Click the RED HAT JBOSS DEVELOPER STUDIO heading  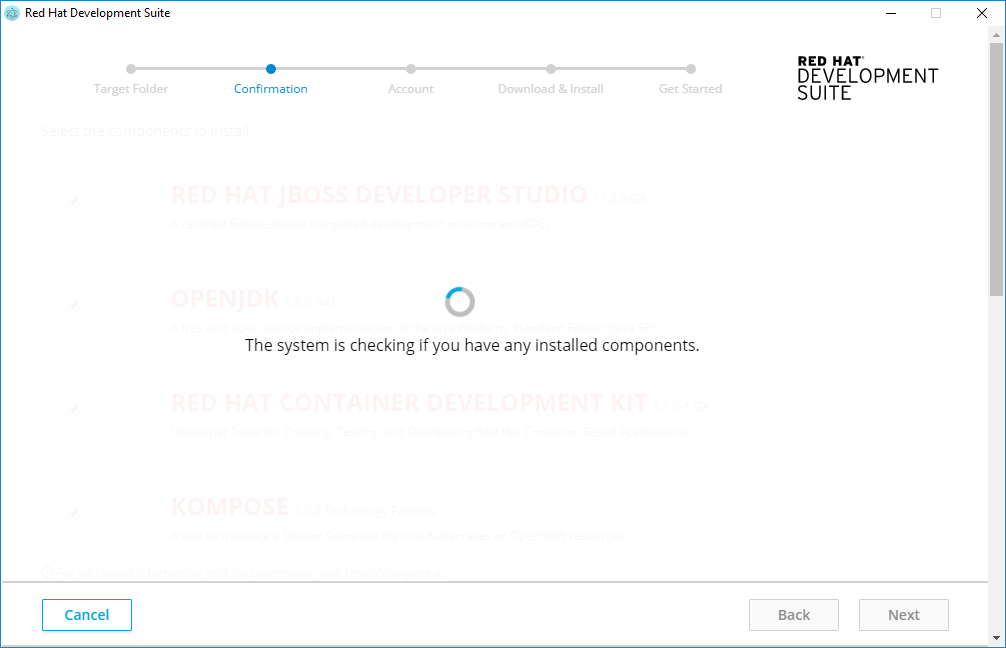[x=379, y=194]
